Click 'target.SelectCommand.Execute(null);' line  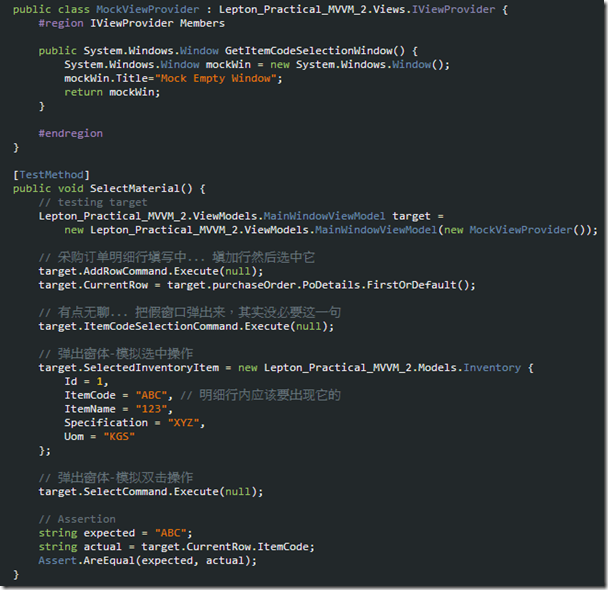(150, 492)
